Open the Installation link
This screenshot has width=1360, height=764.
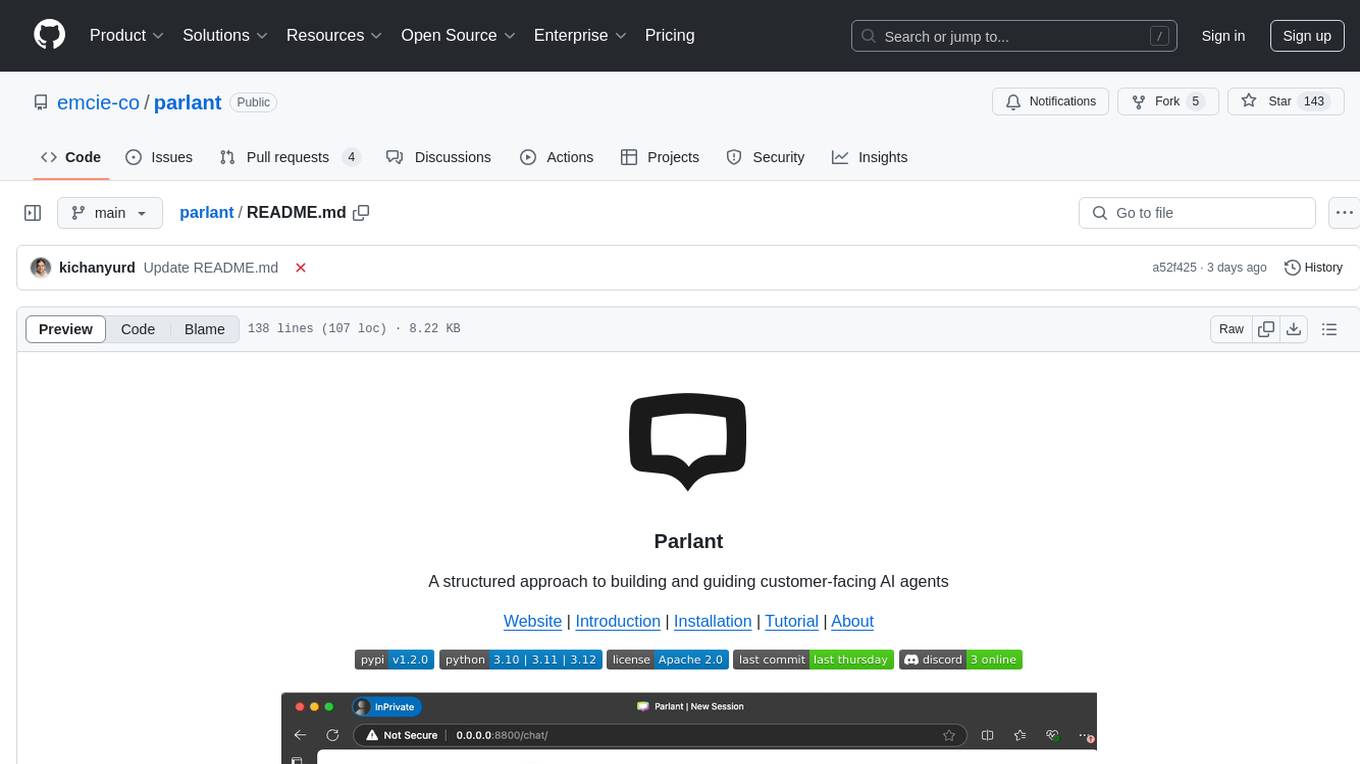pyautogui.click(x=713, y=621)
